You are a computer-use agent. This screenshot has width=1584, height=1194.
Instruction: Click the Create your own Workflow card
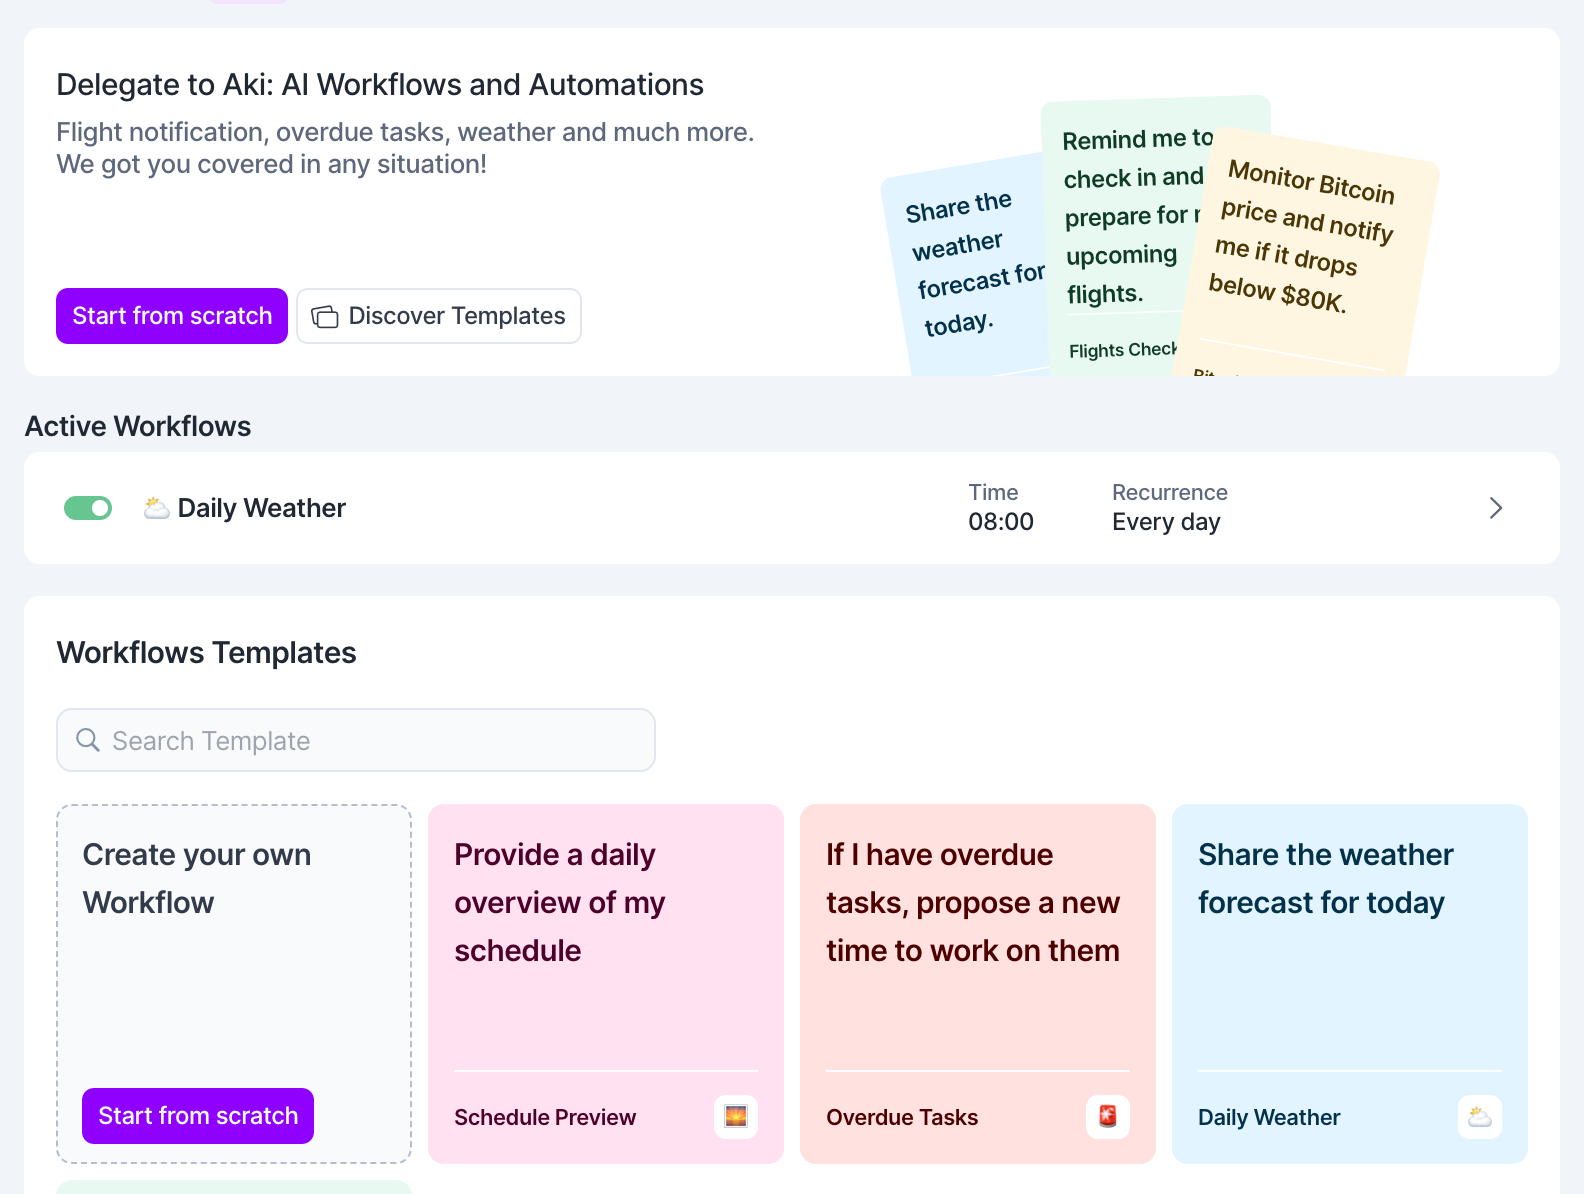[x=234, y=960]
